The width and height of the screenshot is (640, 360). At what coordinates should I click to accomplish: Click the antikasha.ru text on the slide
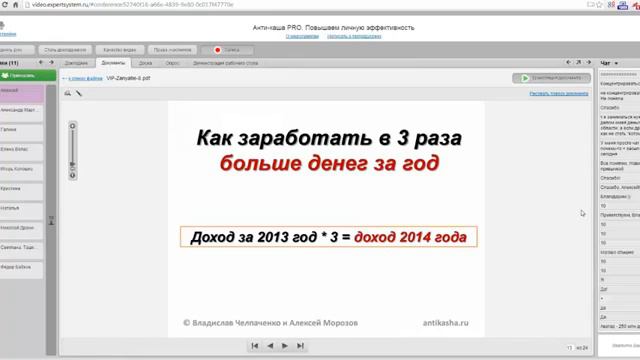pyautogui.click(x=446, y=323)
